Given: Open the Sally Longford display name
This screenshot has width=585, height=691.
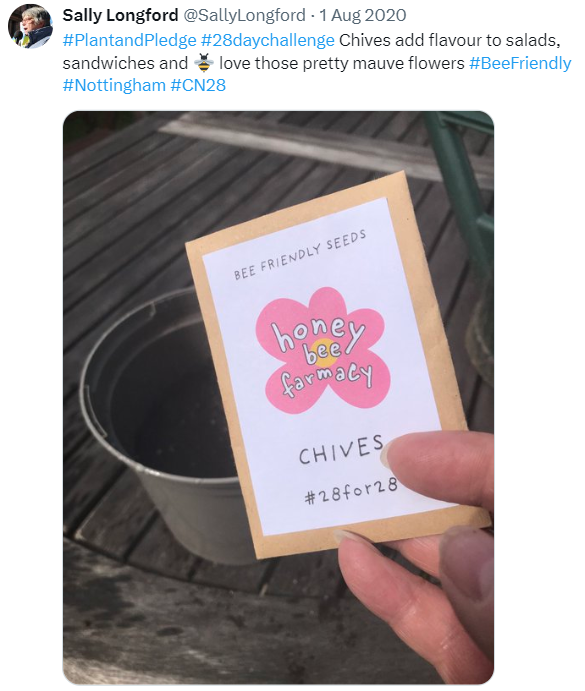Looking at the screenshot, I should pos(120,15).
